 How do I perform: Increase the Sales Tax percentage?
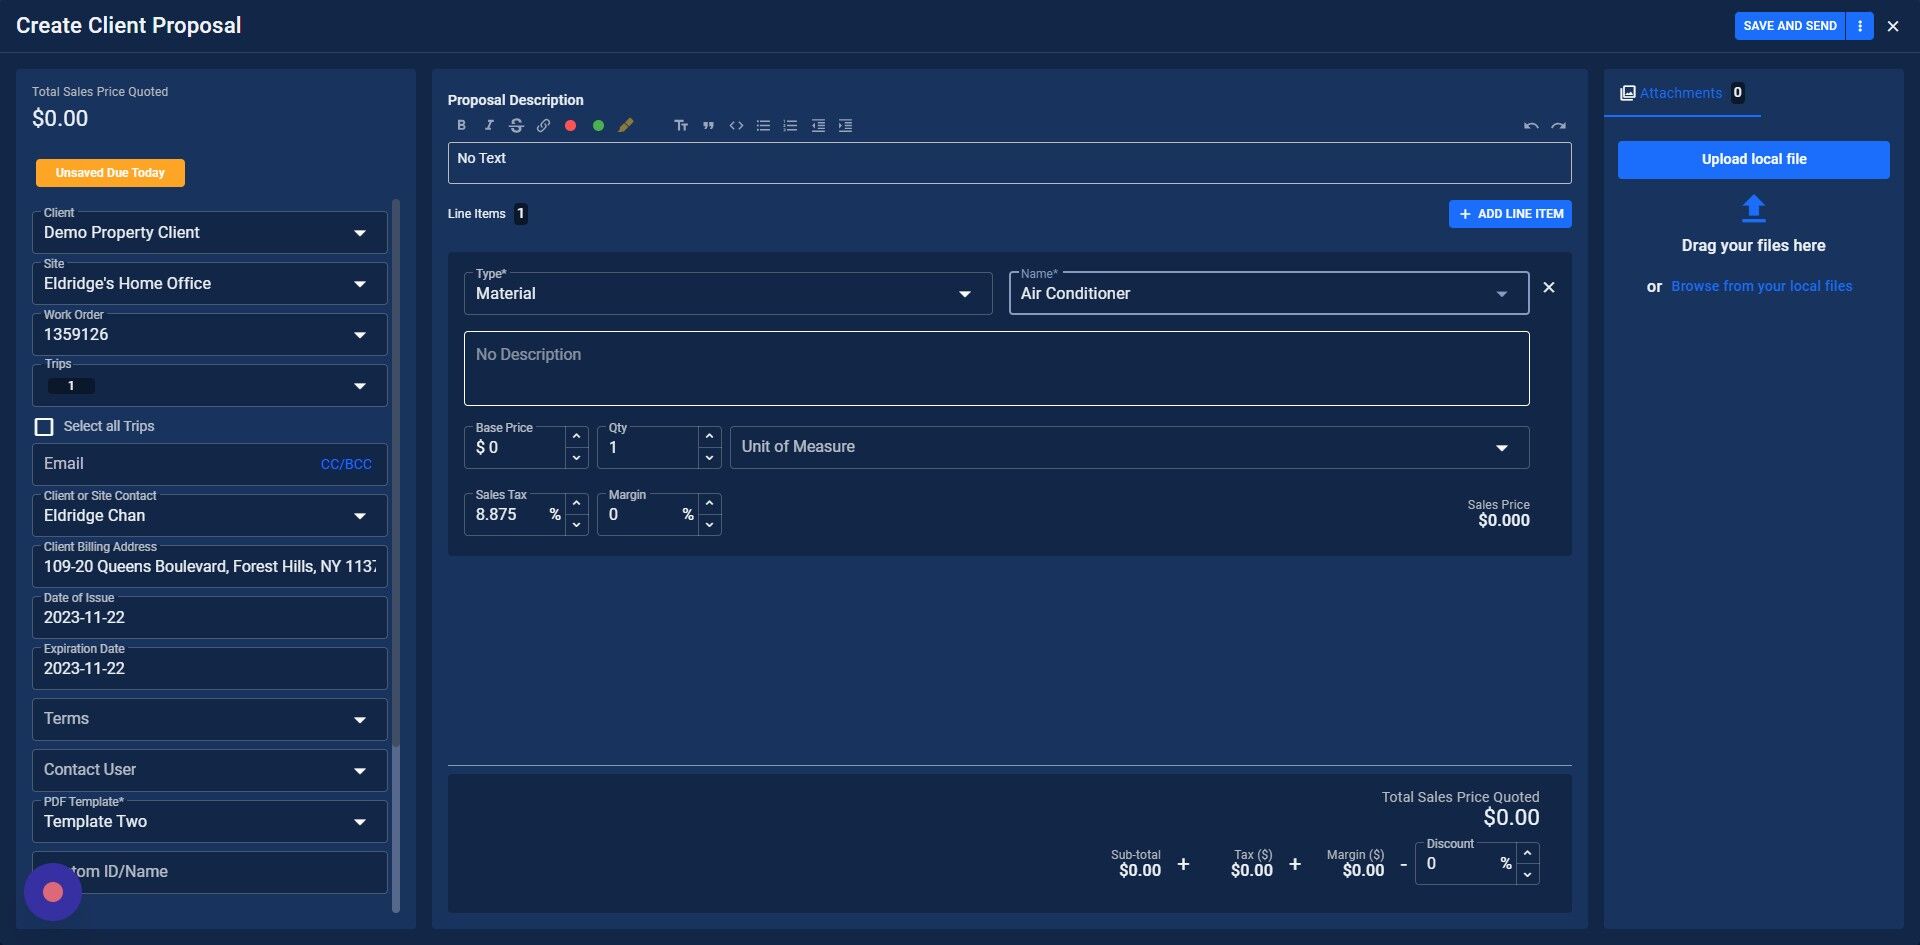pos(576,503)
